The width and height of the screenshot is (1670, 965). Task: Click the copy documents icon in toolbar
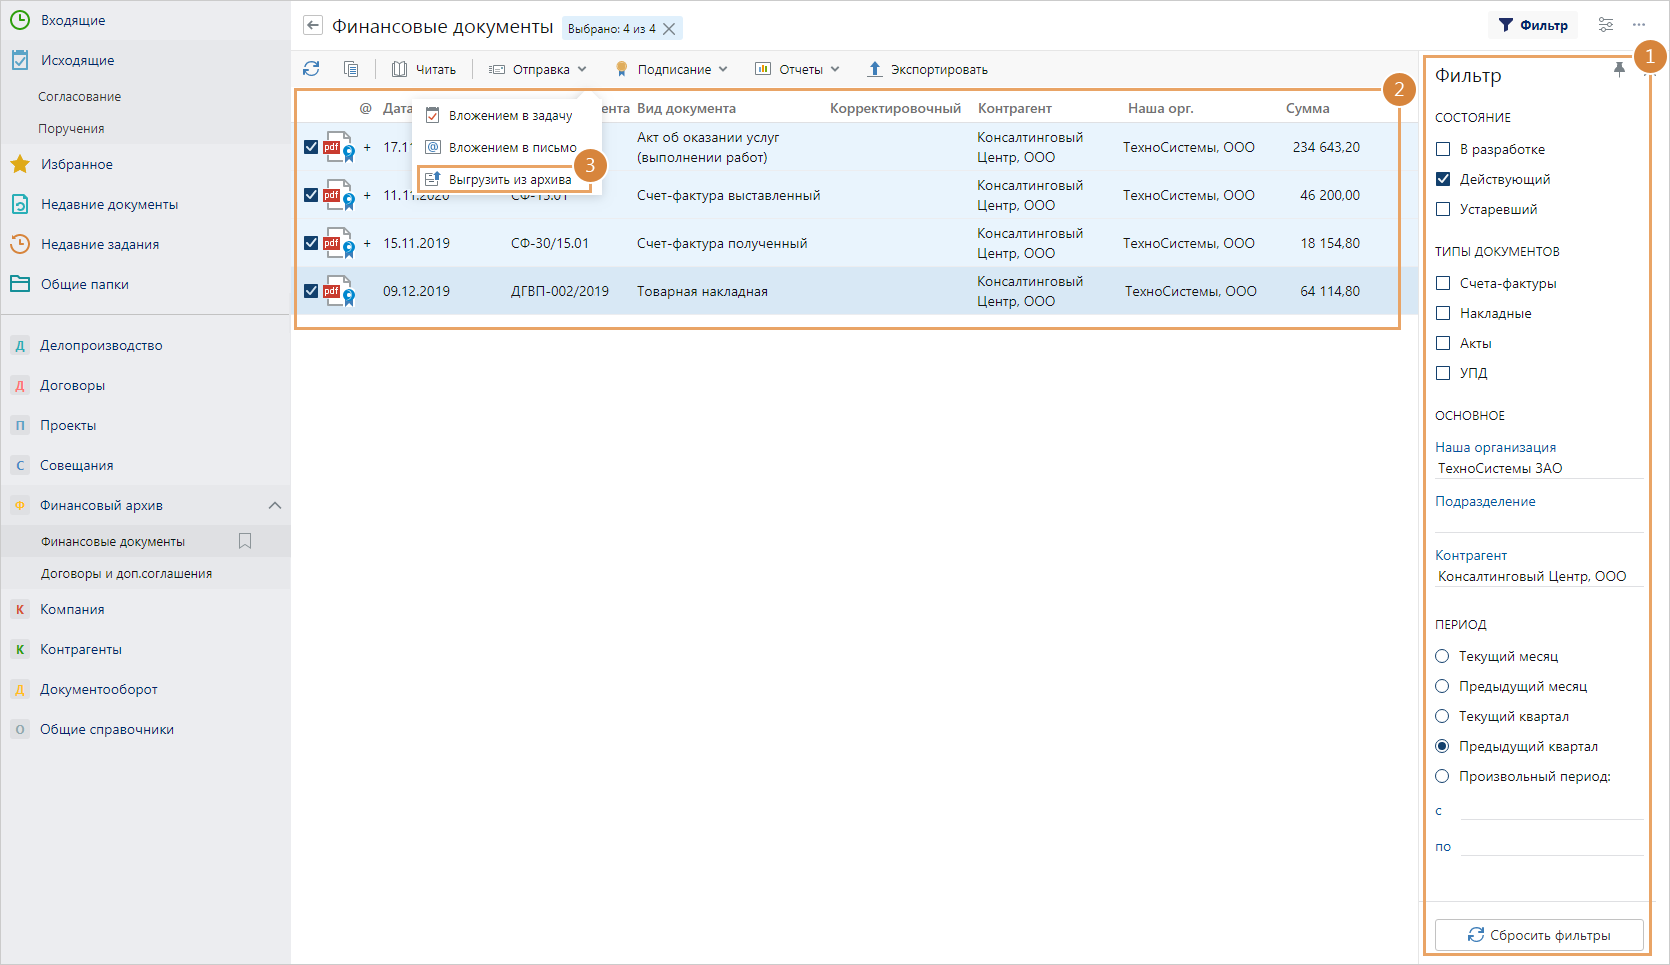click(x=351, y=69)
